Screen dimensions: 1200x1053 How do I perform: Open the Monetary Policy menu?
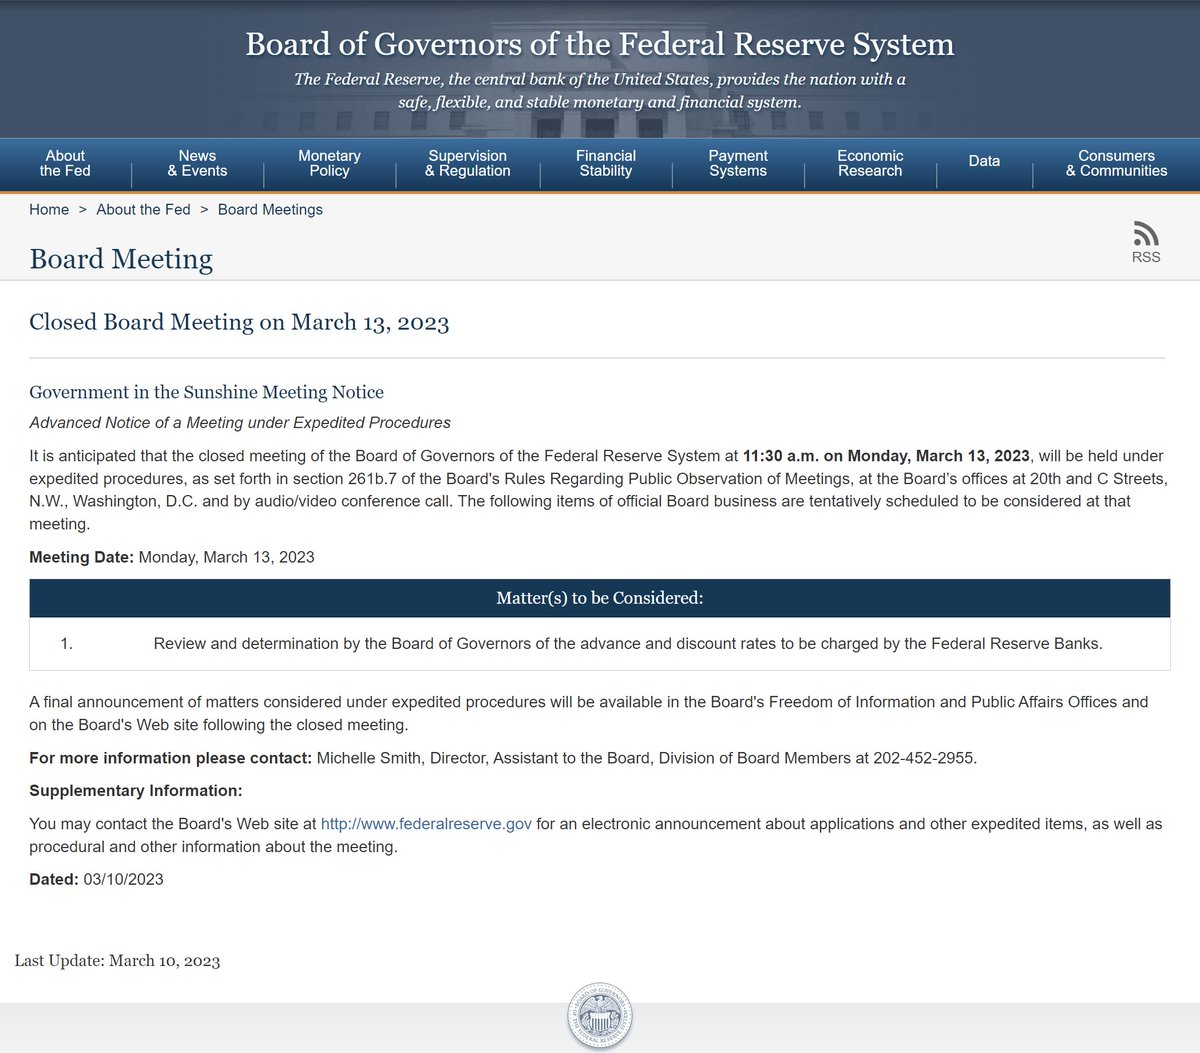coord(329,163)
